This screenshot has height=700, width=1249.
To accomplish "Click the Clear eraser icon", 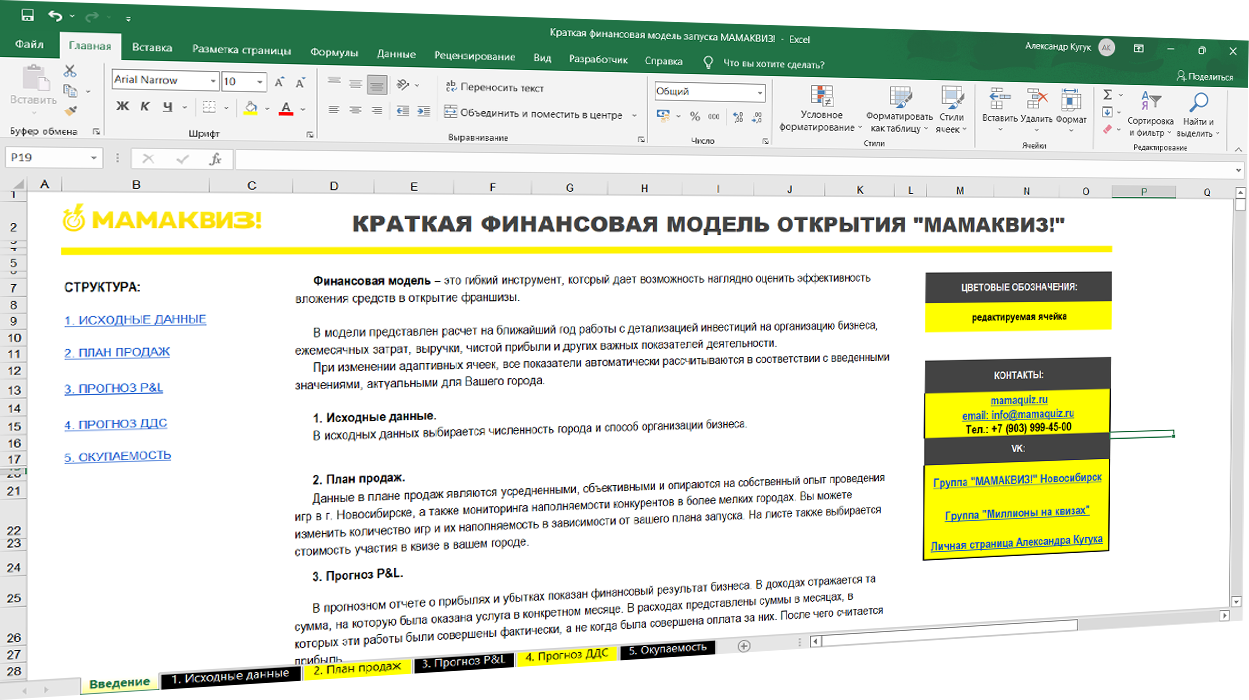I will pyautogui.click(x=1107, y=128).
